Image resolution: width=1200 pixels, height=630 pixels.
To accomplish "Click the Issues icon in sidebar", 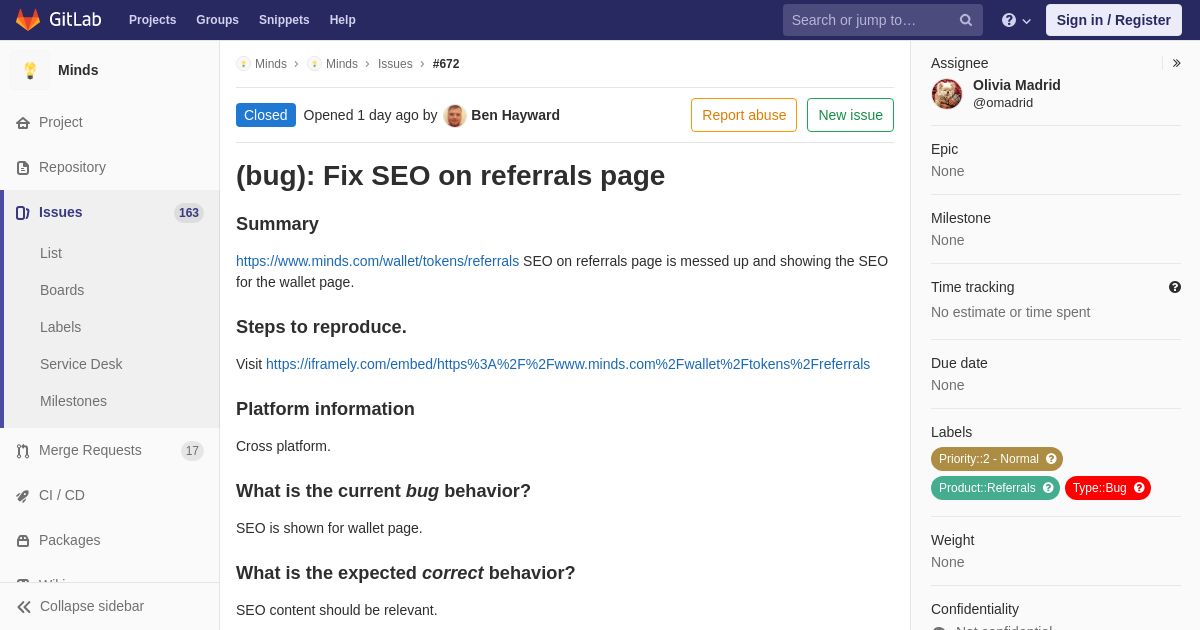I will click(23, 213).
